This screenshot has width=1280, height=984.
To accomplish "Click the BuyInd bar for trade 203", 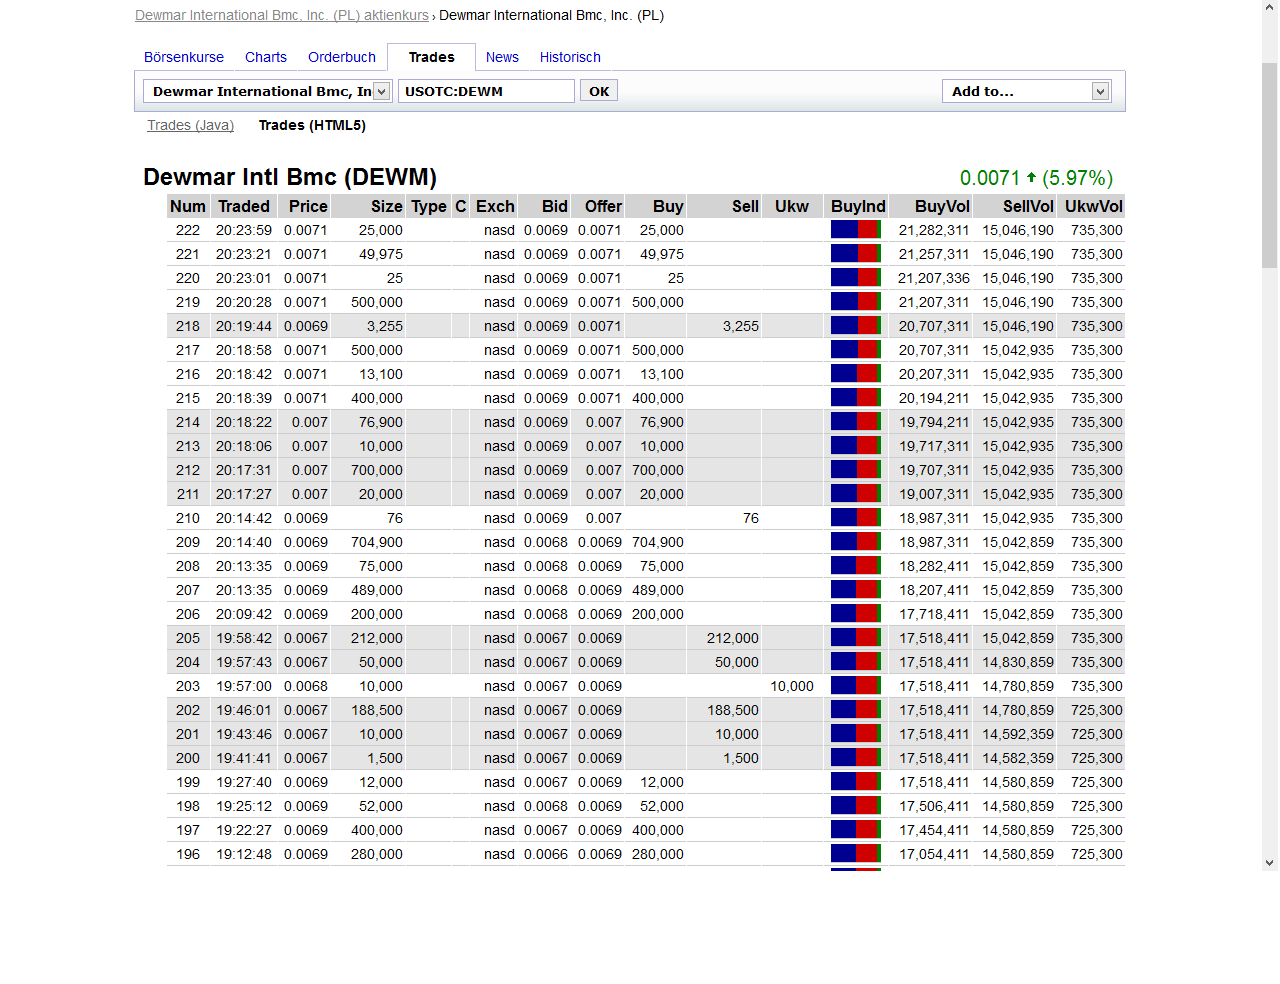I will 856,685.
